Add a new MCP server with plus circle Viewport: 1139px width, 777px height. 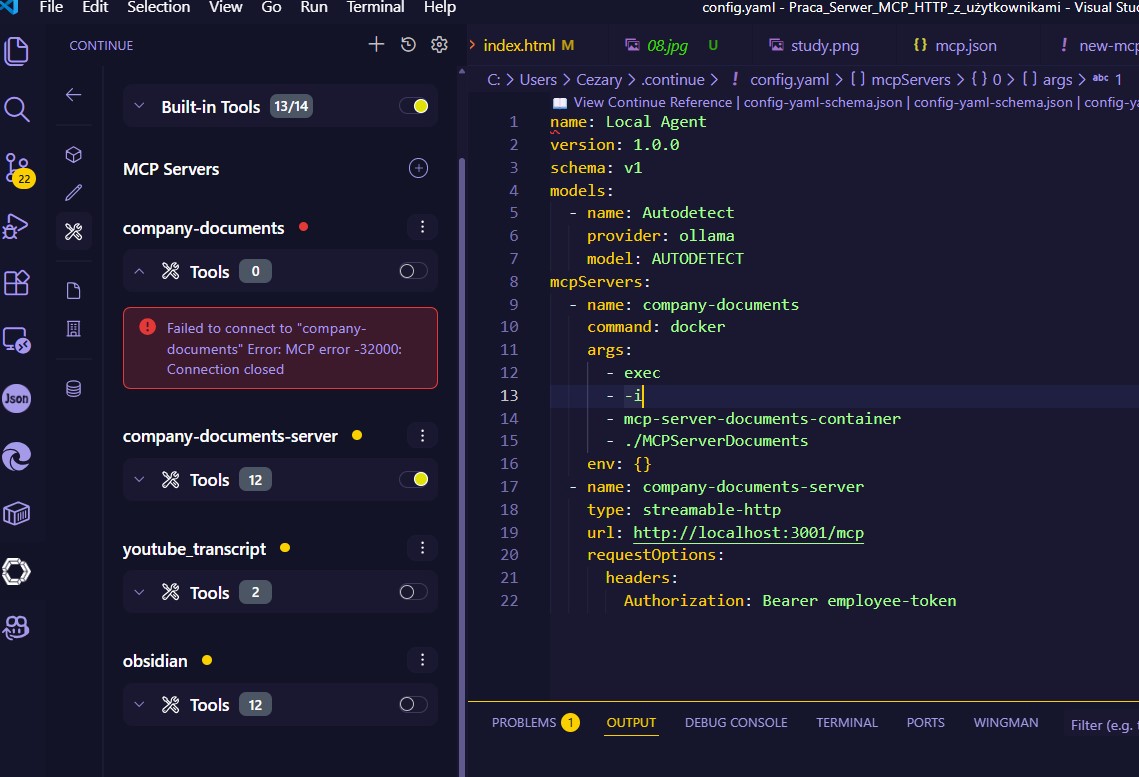[x=418, y=168]
